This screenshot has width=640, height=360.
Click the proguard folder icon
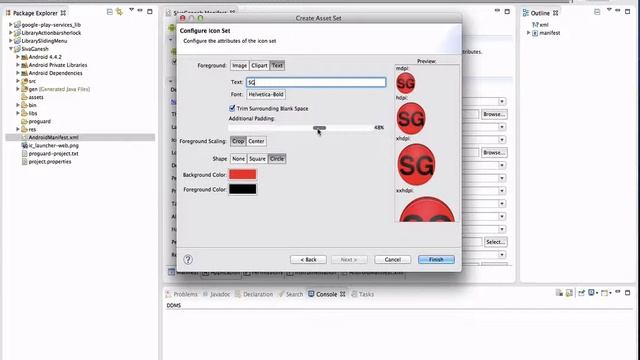[24, 121]
